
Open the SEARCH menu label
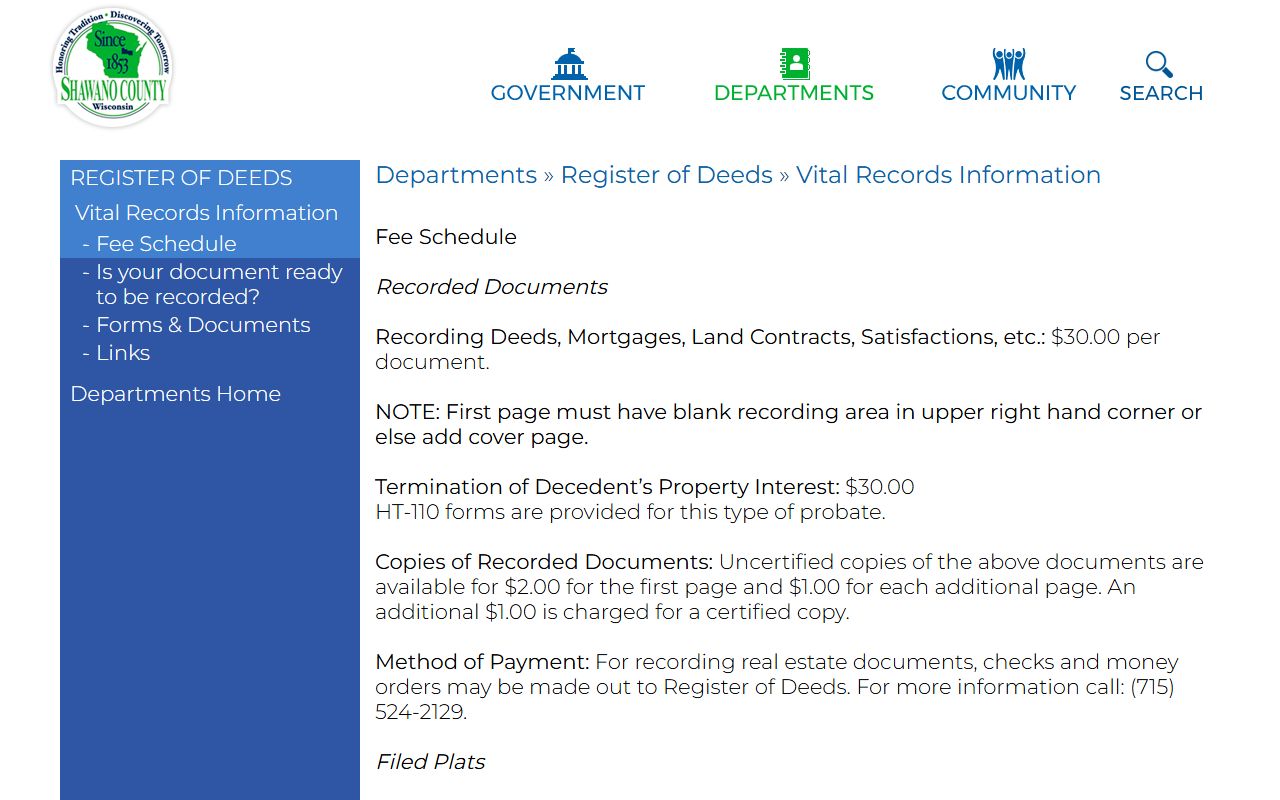pyautogui.click(x=1161, y=93)
